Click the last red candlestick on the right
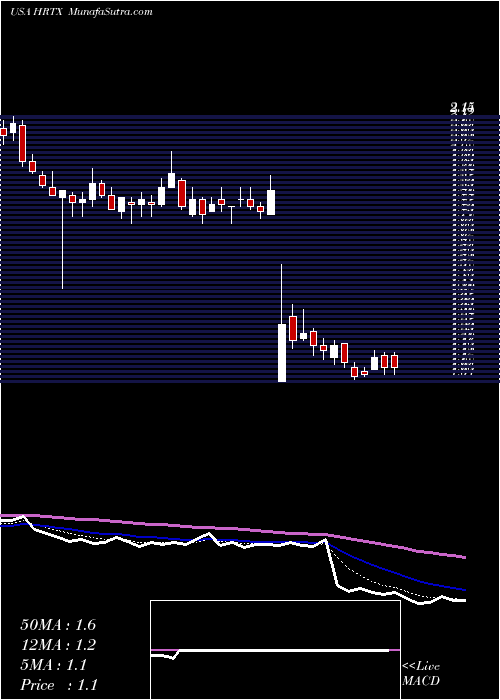This screenshot has height=700, width=500. tap(394, 362)
